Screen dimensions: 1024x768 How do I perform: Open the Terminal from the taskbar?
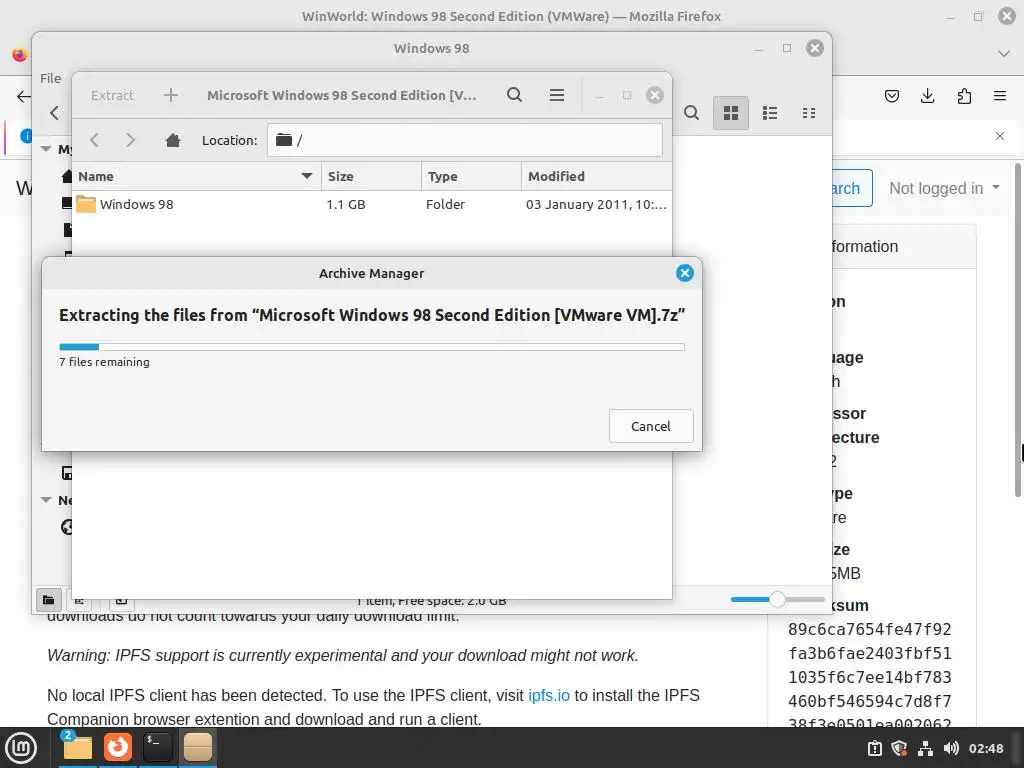(157, 747)
